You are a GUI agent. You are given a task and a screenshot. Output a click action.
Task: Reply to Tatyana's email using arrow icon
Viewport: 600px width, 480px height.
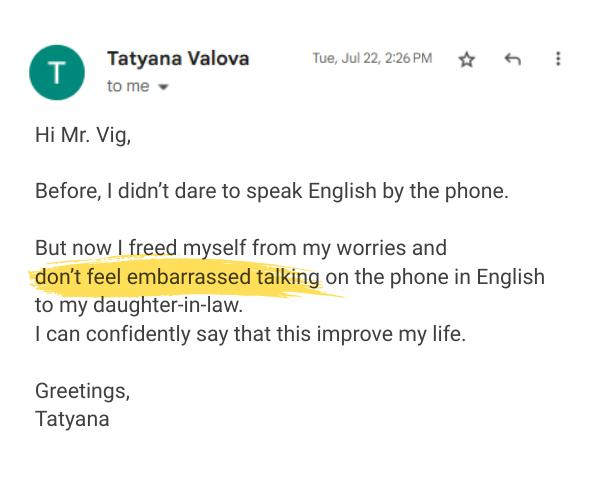tap(512, 60)
